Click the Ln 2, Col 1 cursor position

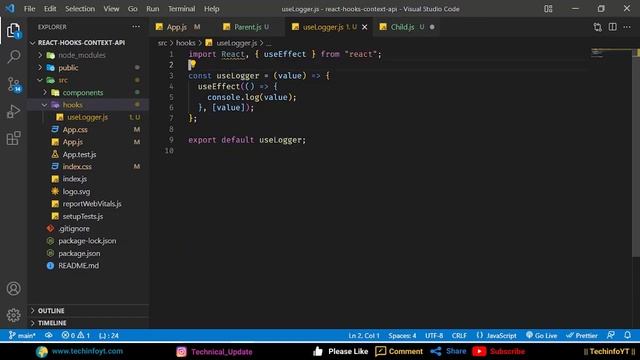364,336
